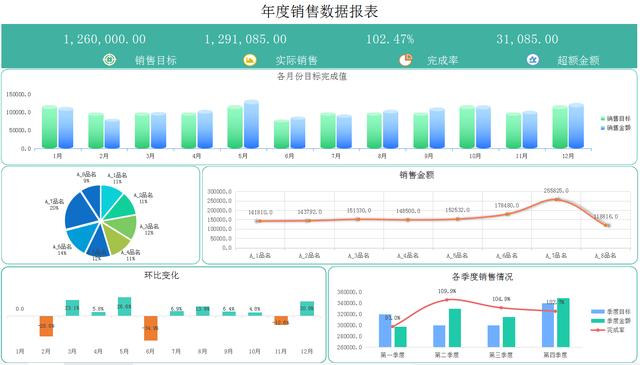The image size is (640, 365).
Task: Click the yellow chart icon beside 实际销售
Action: tap(250, 60)
